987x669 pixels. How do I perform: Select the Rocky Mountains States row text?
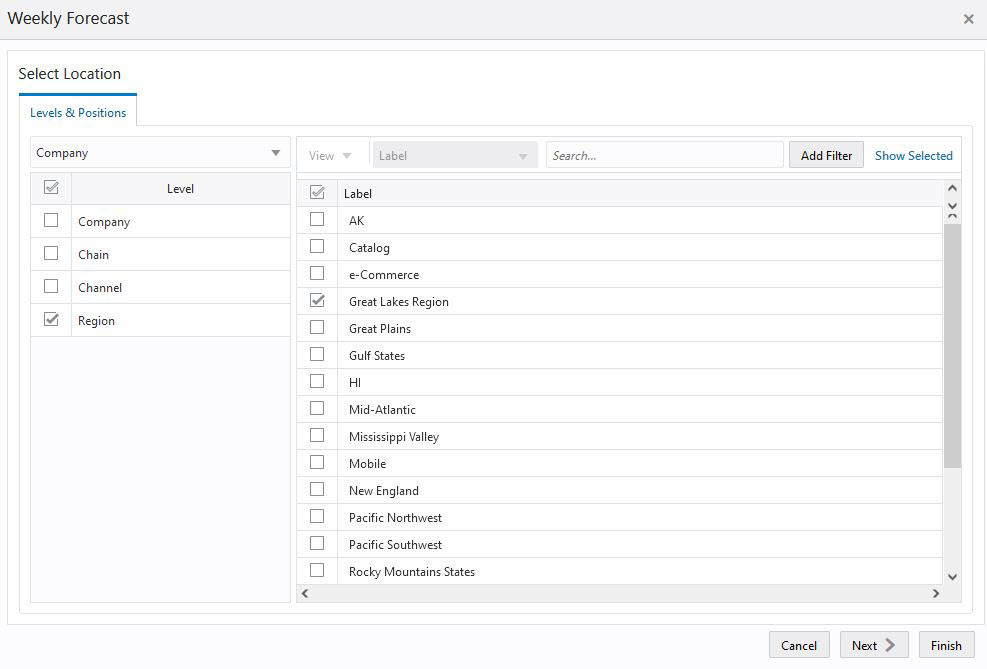click(x=412, y=571)
